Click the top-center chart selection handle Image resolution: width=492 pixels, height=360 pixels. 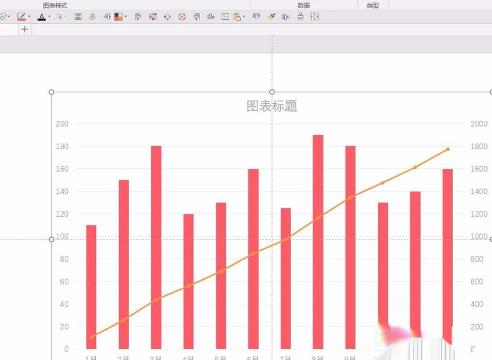tap(272, 92)
